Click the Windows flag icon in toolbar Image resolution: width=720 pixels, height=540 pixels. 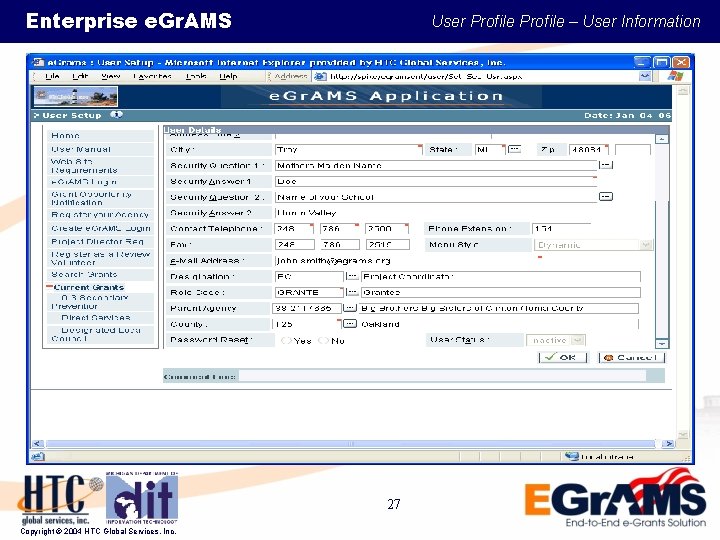[x=675, y=76]
